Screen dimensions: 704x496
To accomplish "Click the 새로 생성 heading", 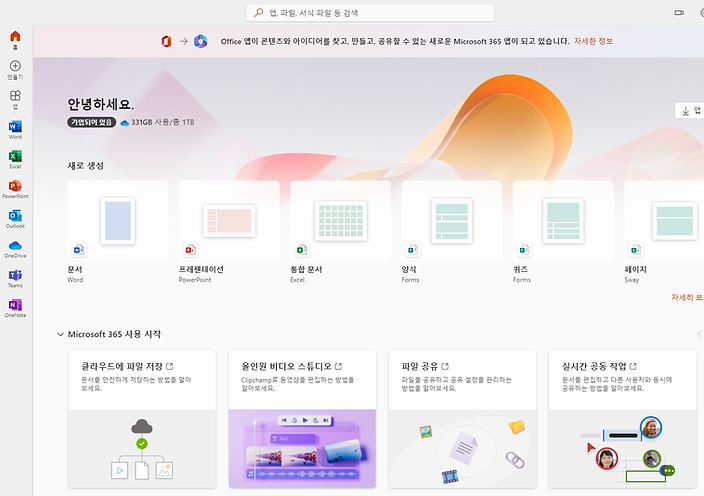I will (85, 166).
